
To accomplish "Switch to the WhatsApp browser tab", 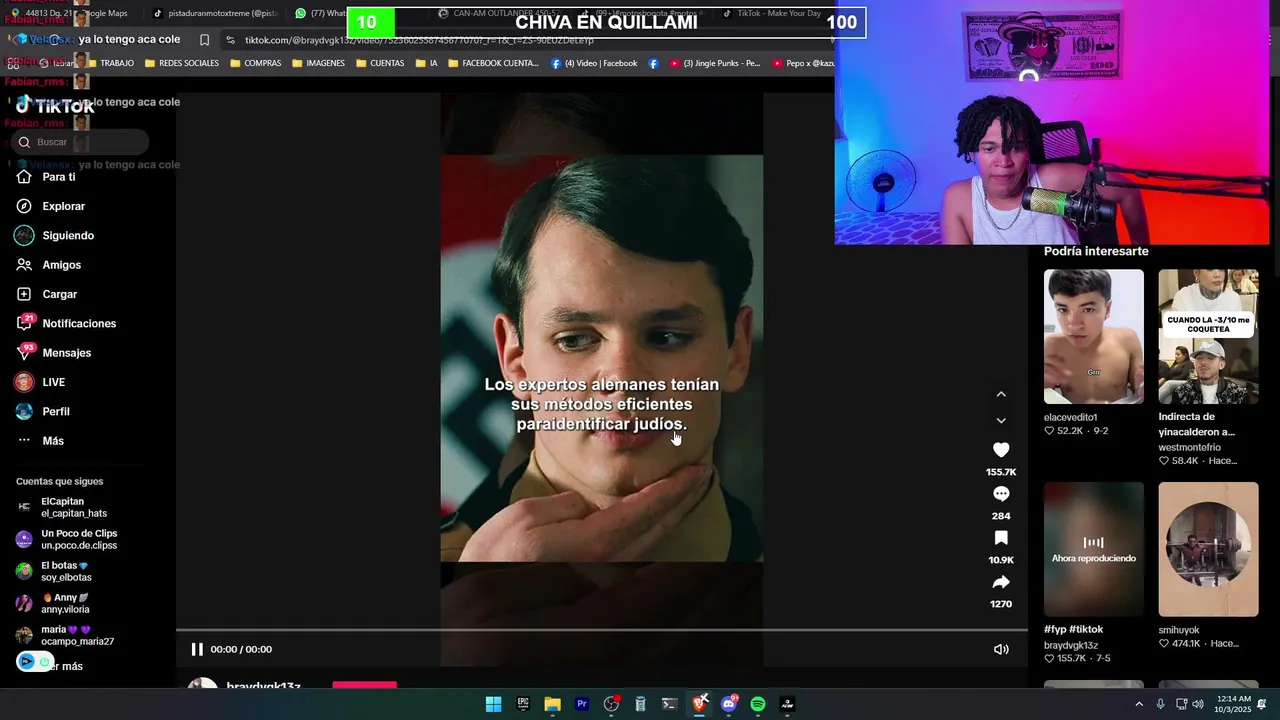I will pyautogui.click(x=320, y=14).
